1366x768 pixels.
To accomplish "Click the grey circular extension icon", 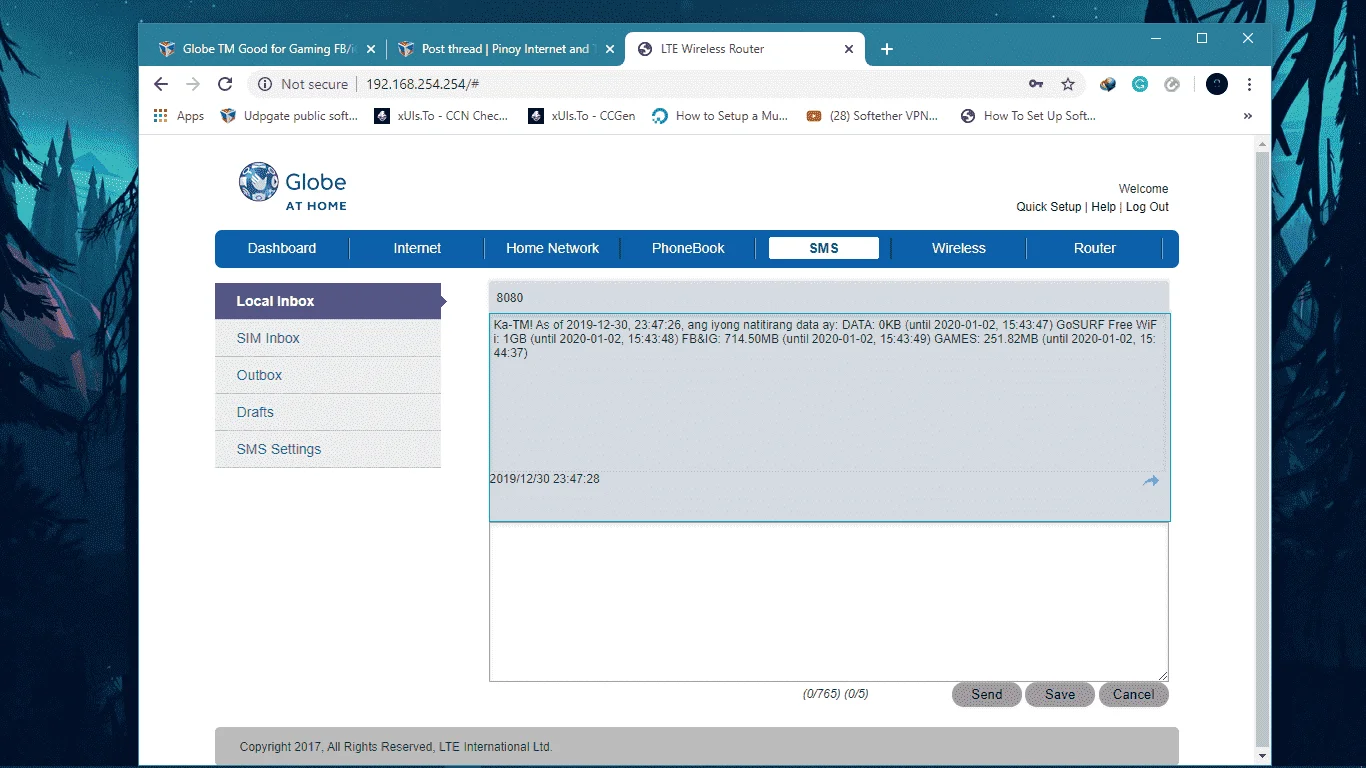I will 1172,84.
